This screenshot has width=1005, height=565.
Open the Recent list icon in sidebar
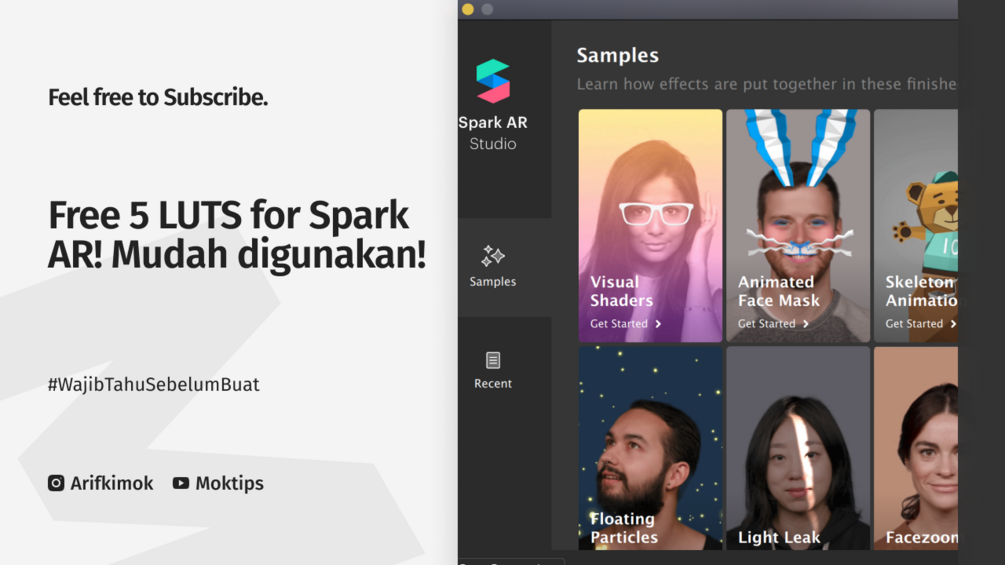pyautogui.click(x=493, y=360)
